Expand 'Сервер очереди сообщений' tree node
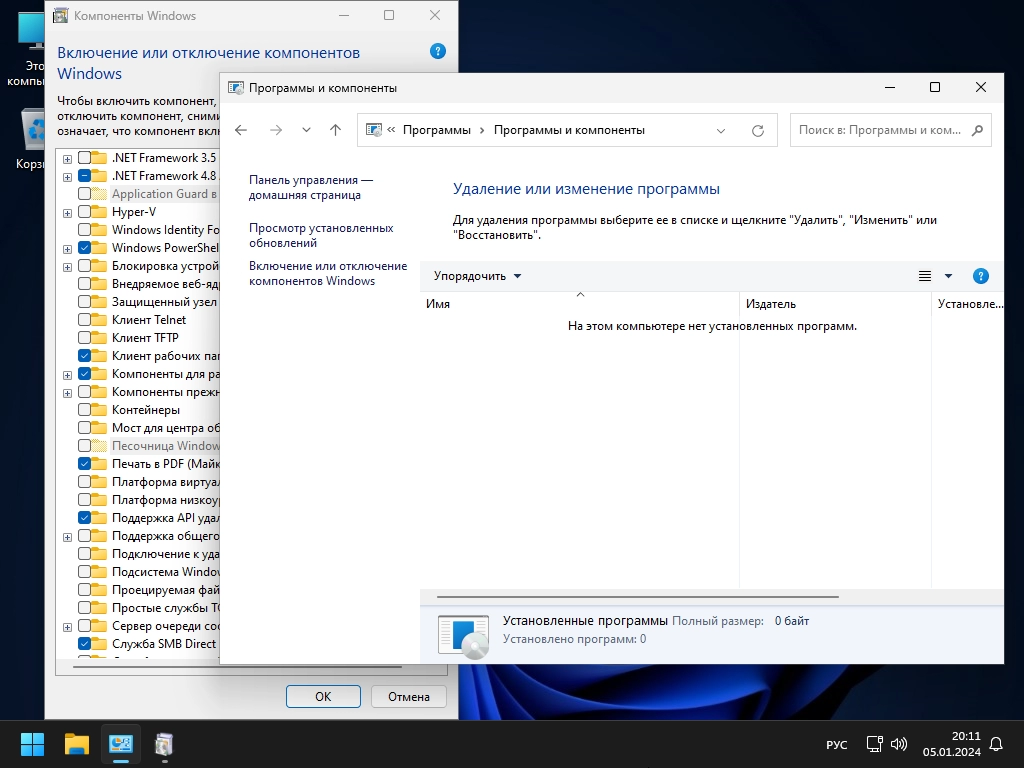 coord(67,627)
